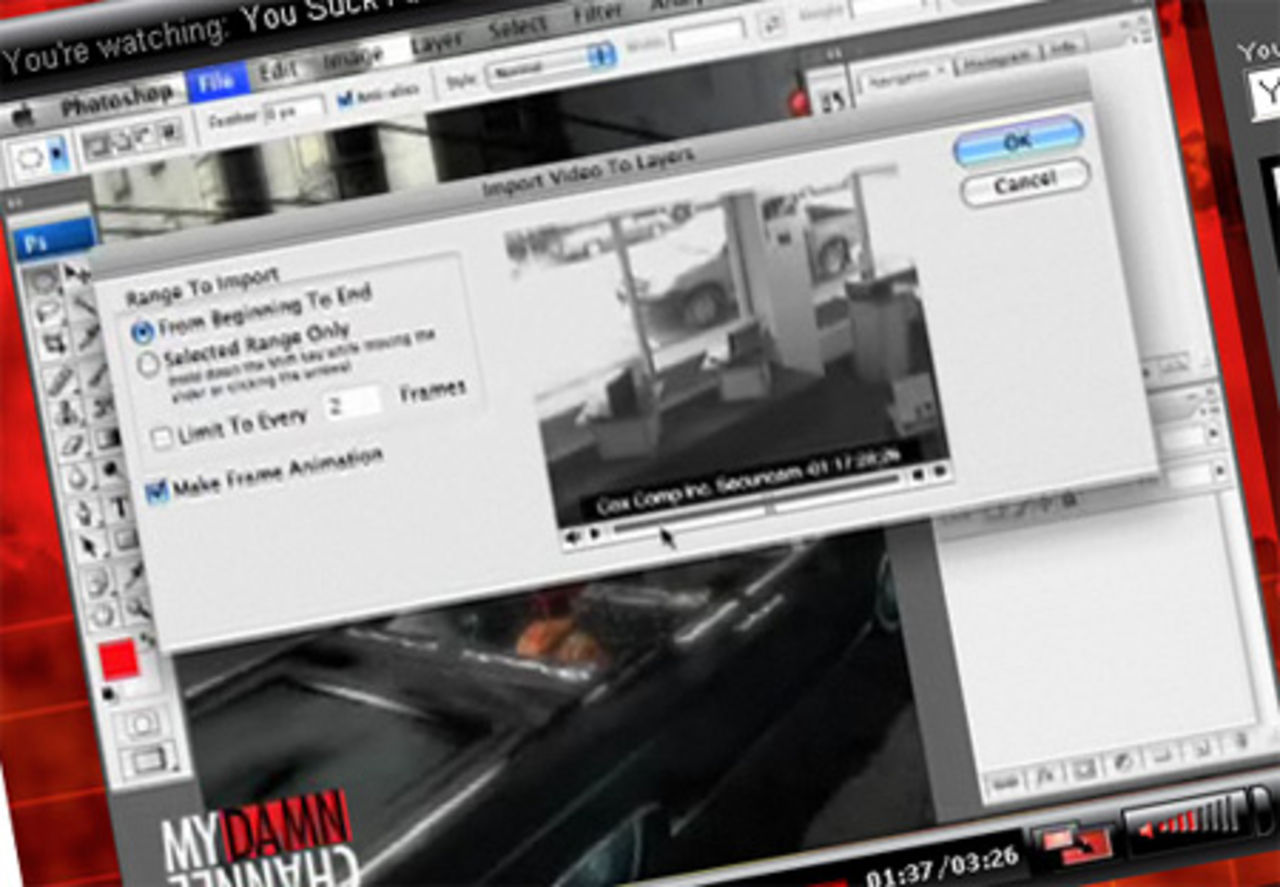This screenshot has height=887, width=1280.
Task: Toggle the Anti-alias checkbox in the options bar
Action: point(347,99)
